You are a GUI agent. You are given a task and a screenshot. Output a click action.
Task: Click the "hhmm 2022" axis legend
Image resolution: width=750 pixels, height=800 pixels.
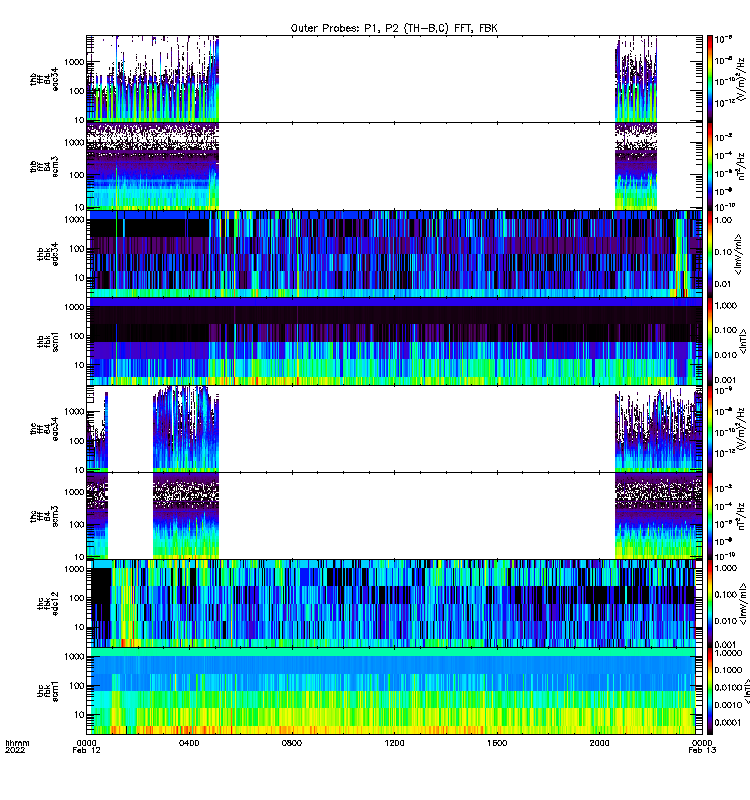coord(17,746)
